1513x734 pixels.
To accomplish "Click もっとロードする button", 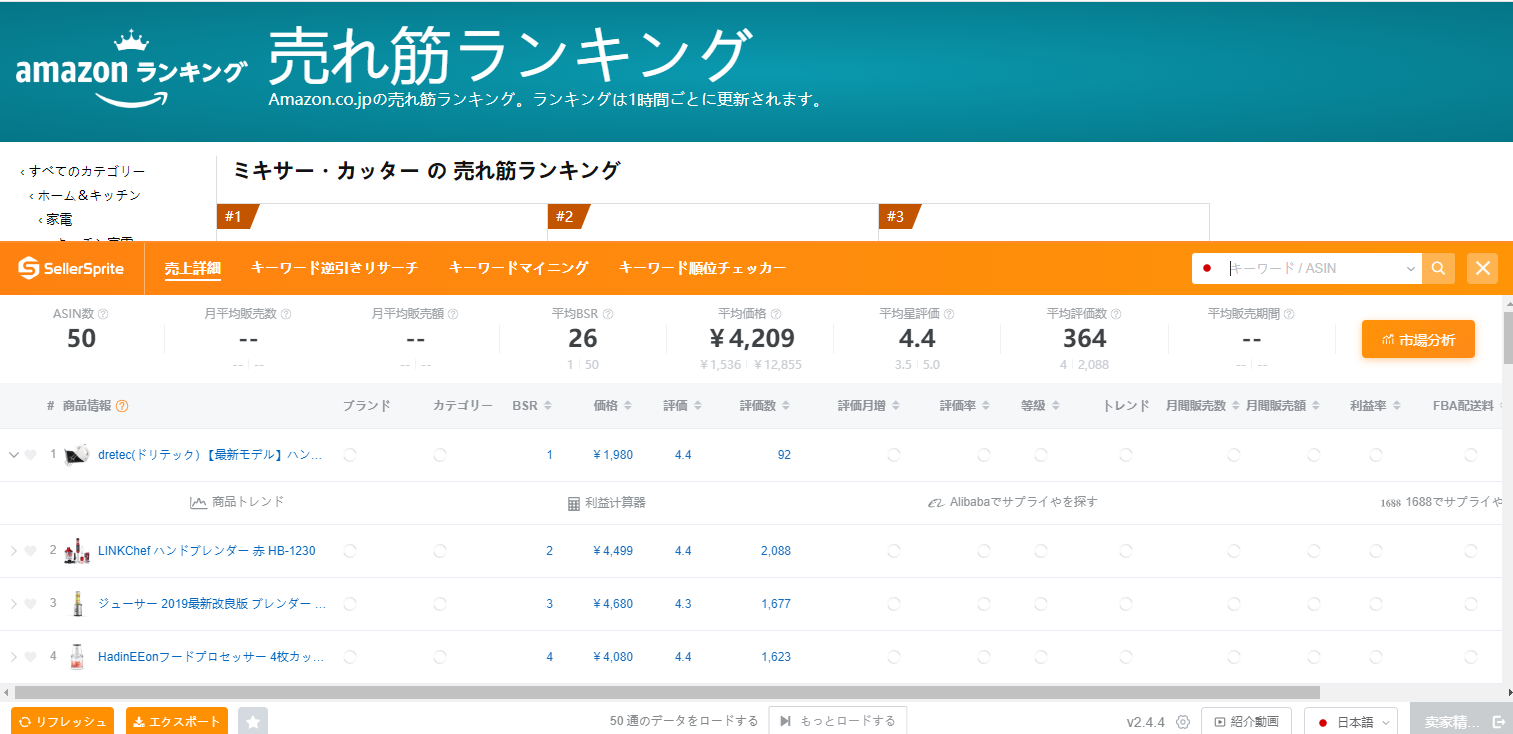I will 838,721.
